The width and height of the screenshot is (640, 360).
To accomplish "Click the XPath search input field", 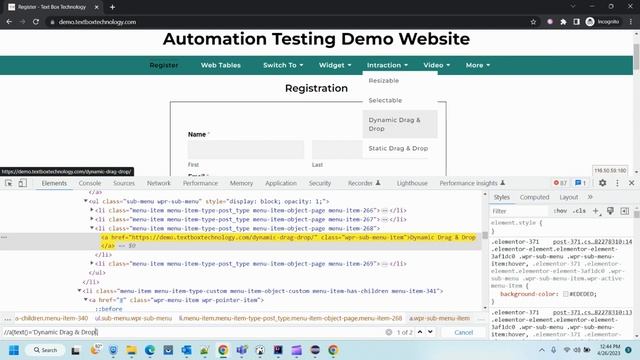I will click(192, 332).
